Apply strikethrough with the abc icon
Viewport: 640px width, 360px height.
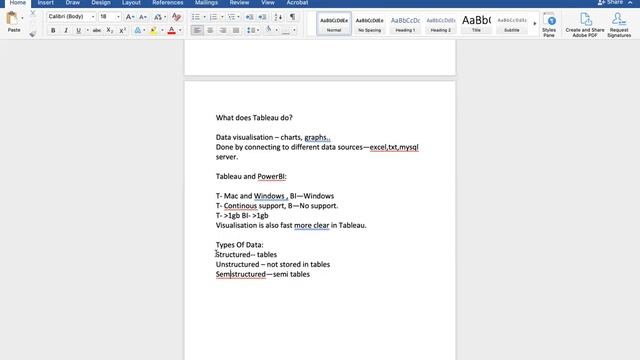[x=97, y=30]
